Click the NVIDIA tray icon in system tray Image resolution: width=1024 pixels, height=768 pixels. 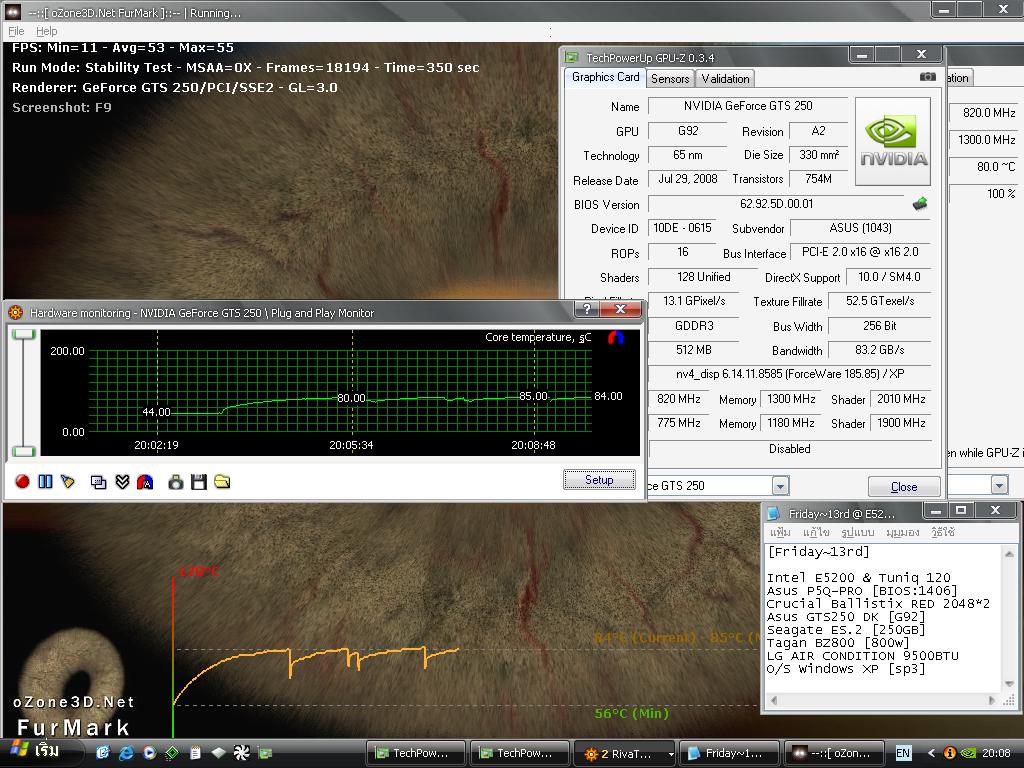click(x=968, y=753)
